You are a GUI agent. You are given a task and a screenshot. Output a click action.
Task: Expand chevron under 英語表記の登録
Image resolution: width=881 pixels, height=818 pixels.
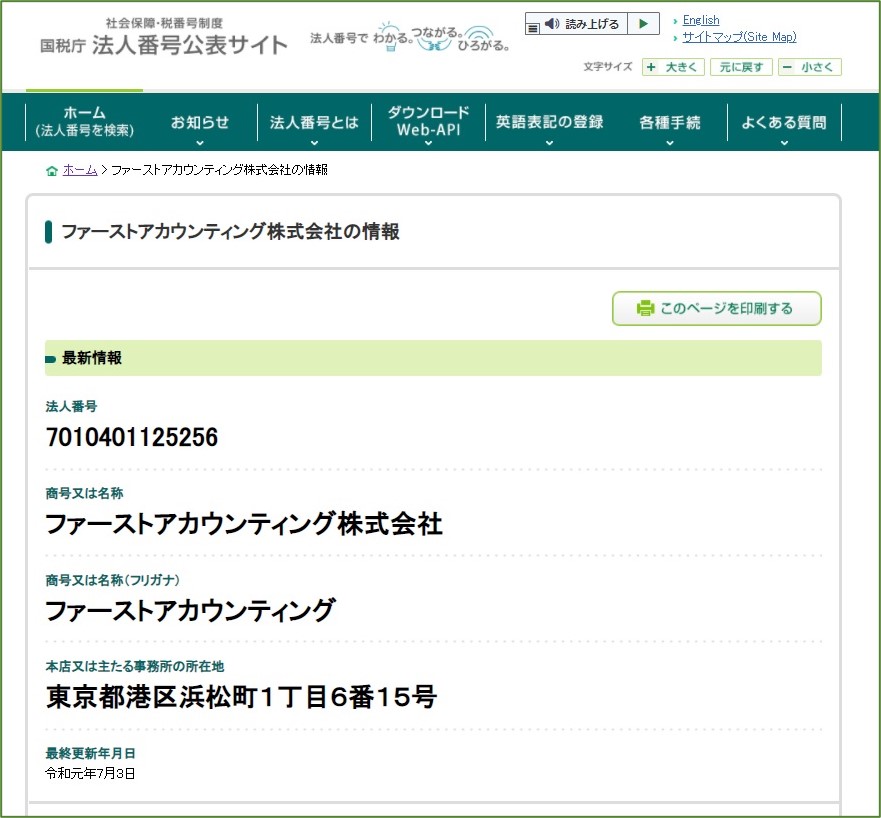(x=550, y=143)
